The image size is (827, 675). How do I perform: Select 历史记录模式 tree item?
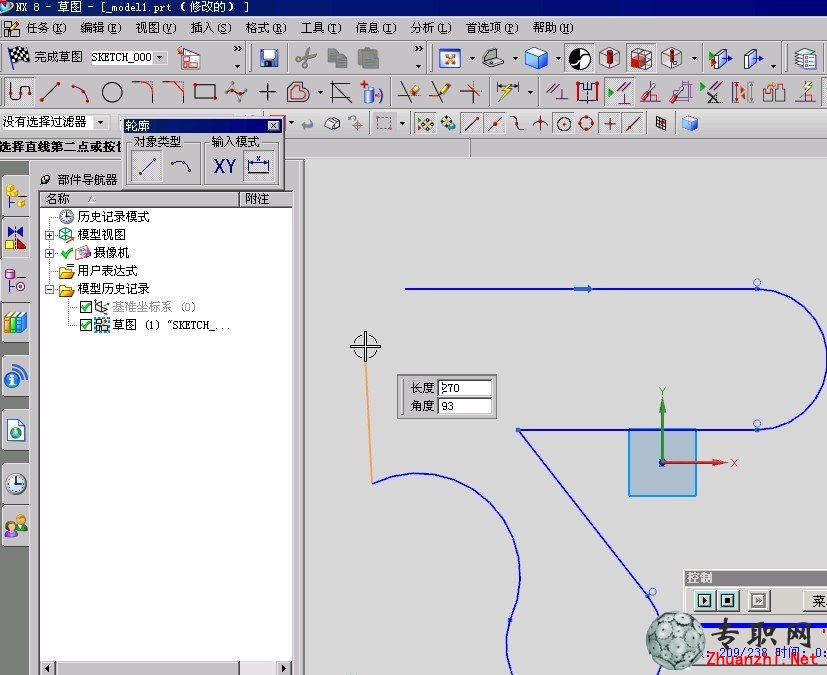[113, 217]
